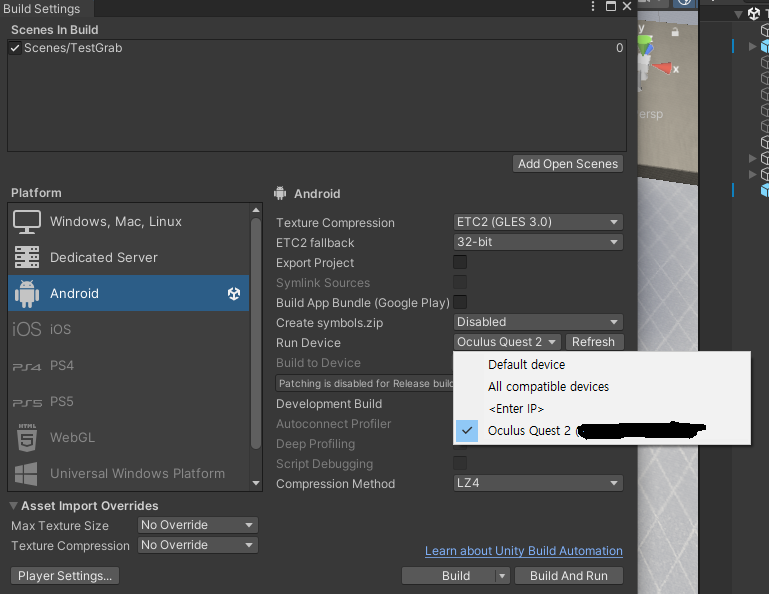The width and height of the screenshot is (769, 594).
Task: Enable the Export Project checkbox
Action: coord(460,262)
